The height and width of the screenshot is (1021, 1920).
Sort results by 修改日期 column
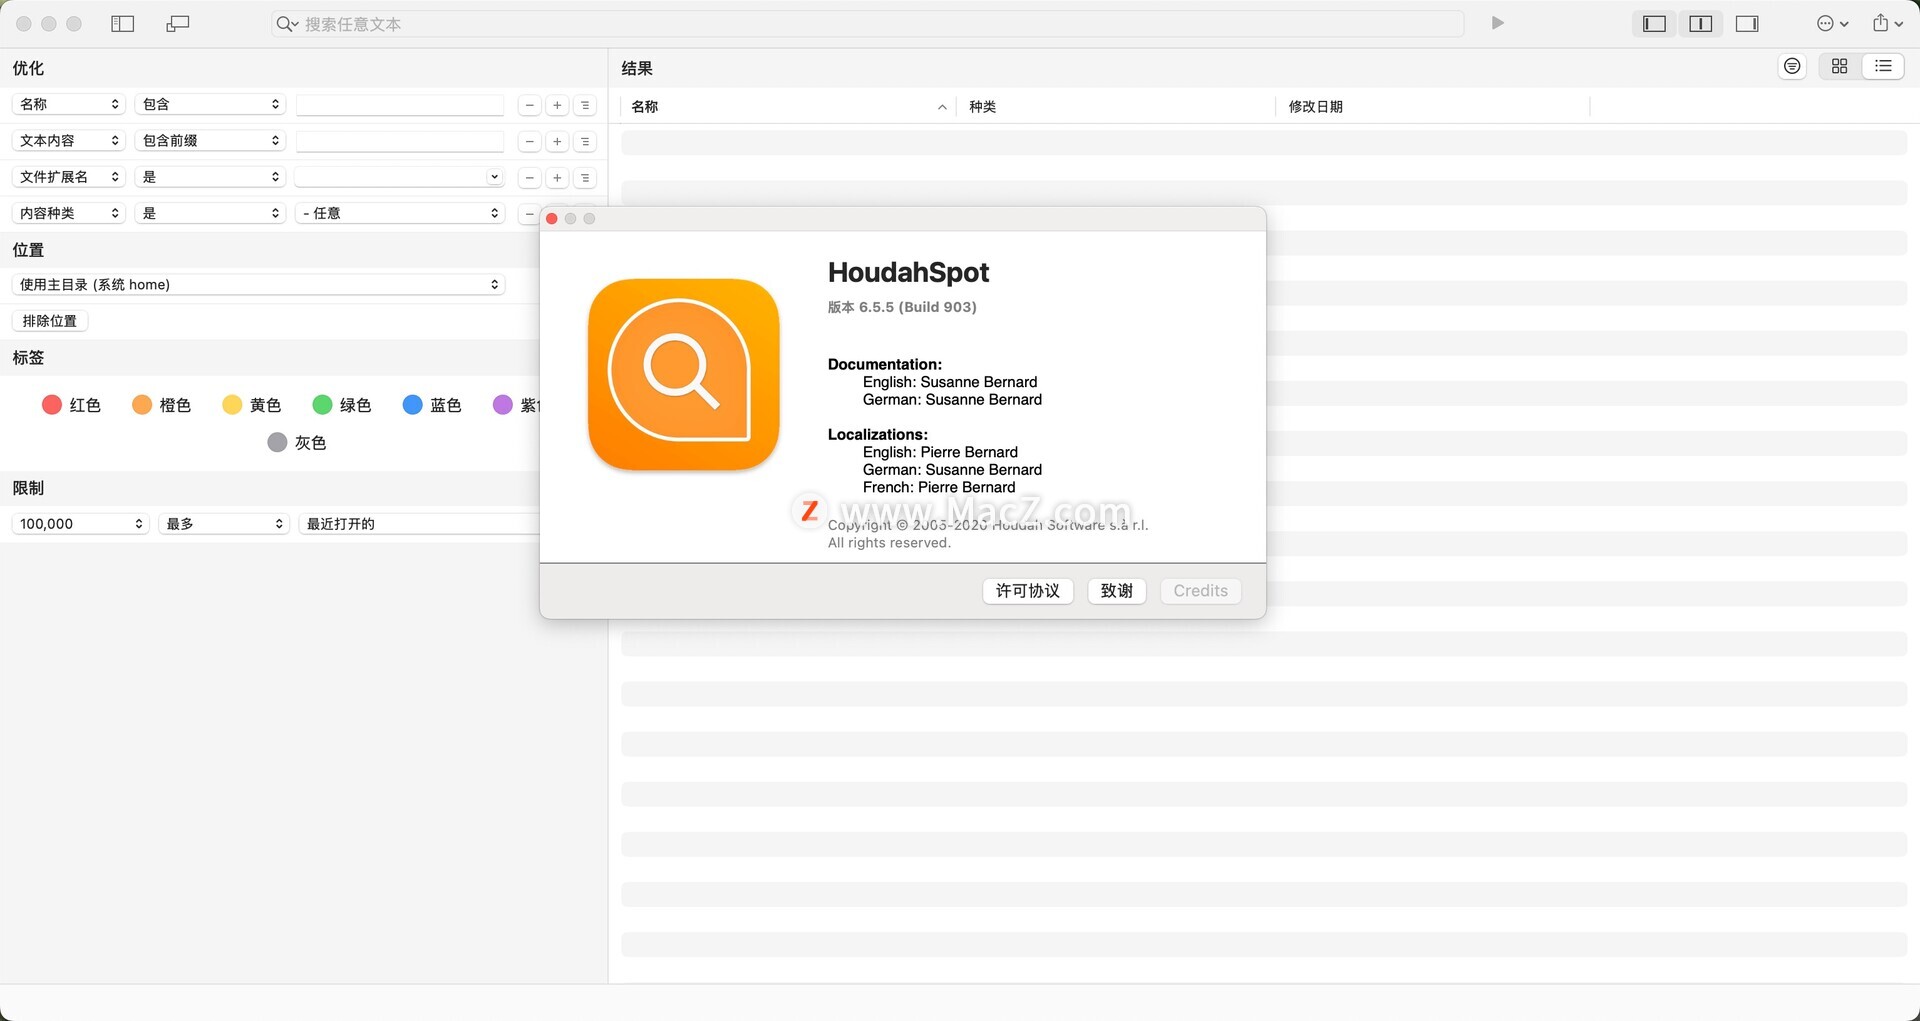tap(1432, 106)
